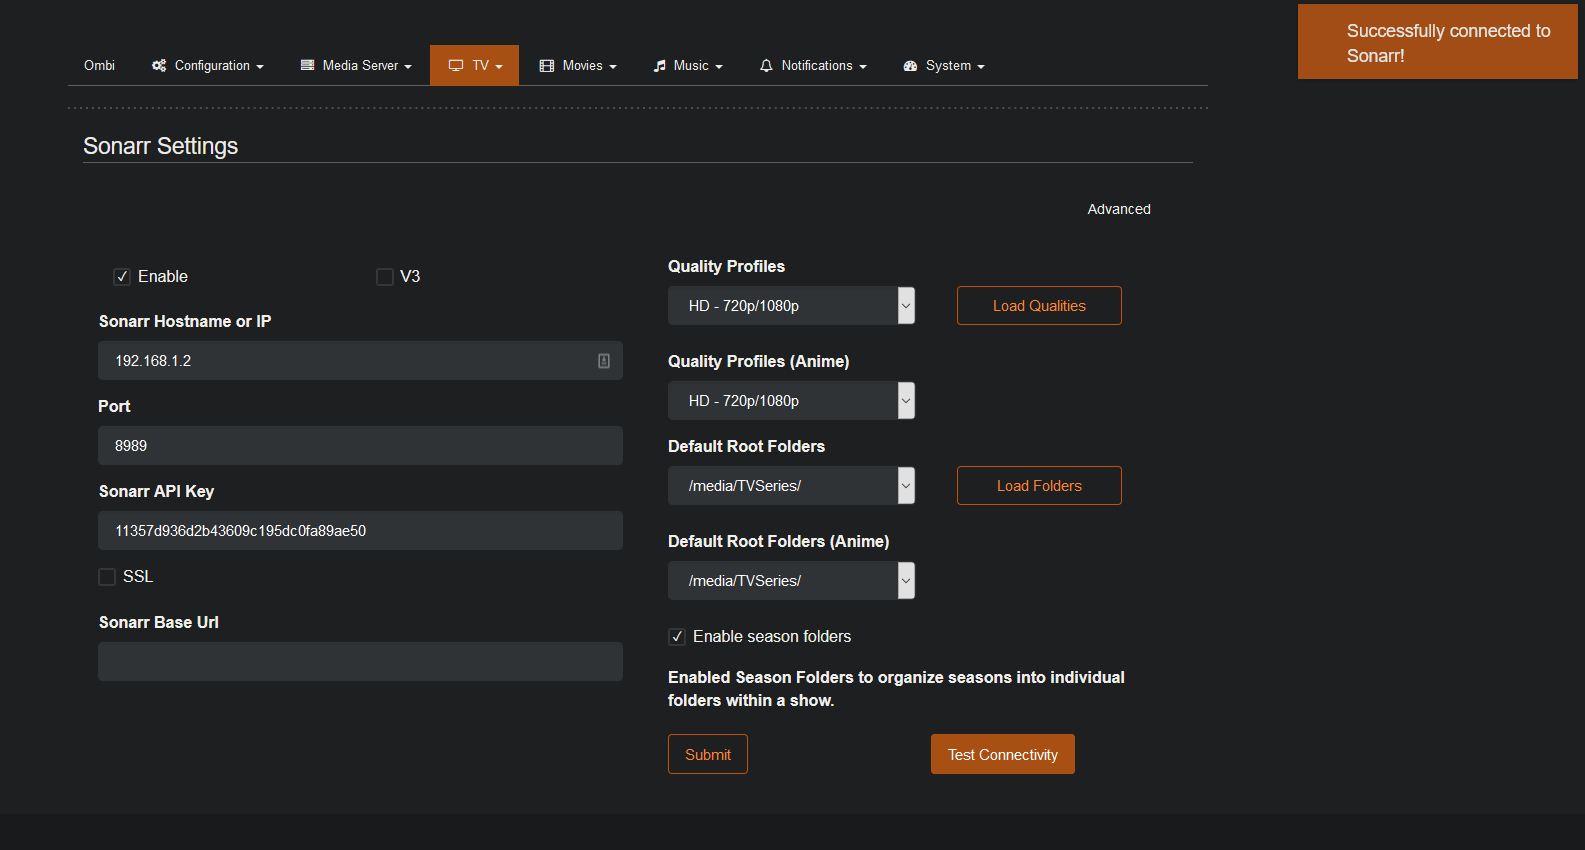Image resolution: width=1585 pixels, height=850 pixels.
Task: Click the Submit button
Action: pyautogui.click(x=708, y=754)
